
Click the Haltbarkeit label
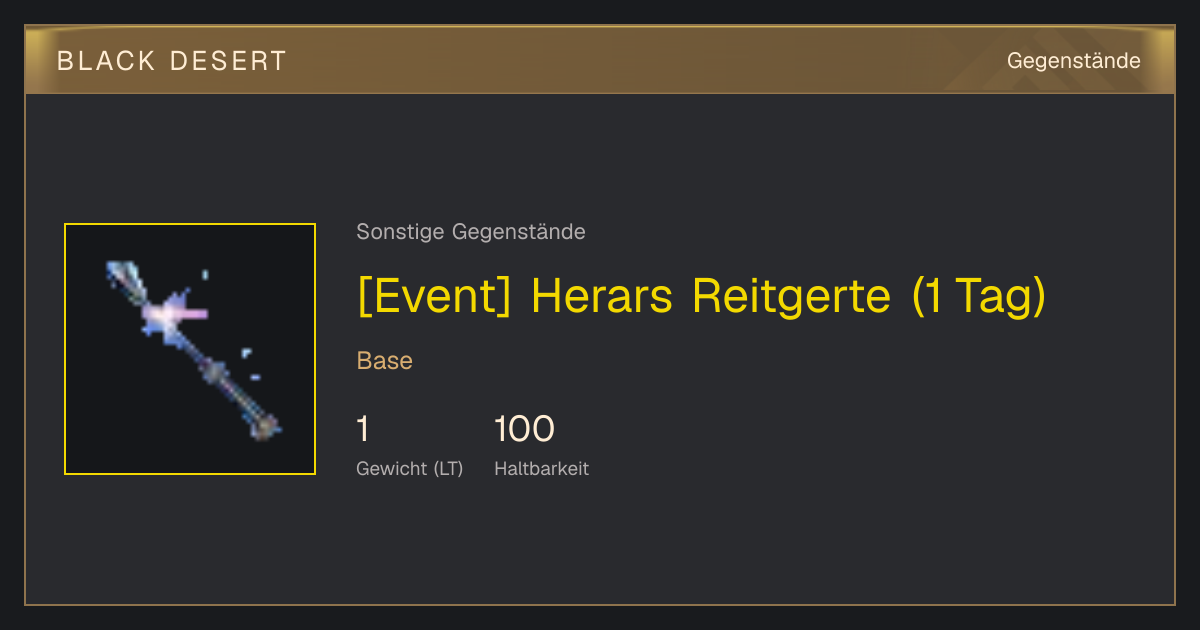tap(541, 468)
